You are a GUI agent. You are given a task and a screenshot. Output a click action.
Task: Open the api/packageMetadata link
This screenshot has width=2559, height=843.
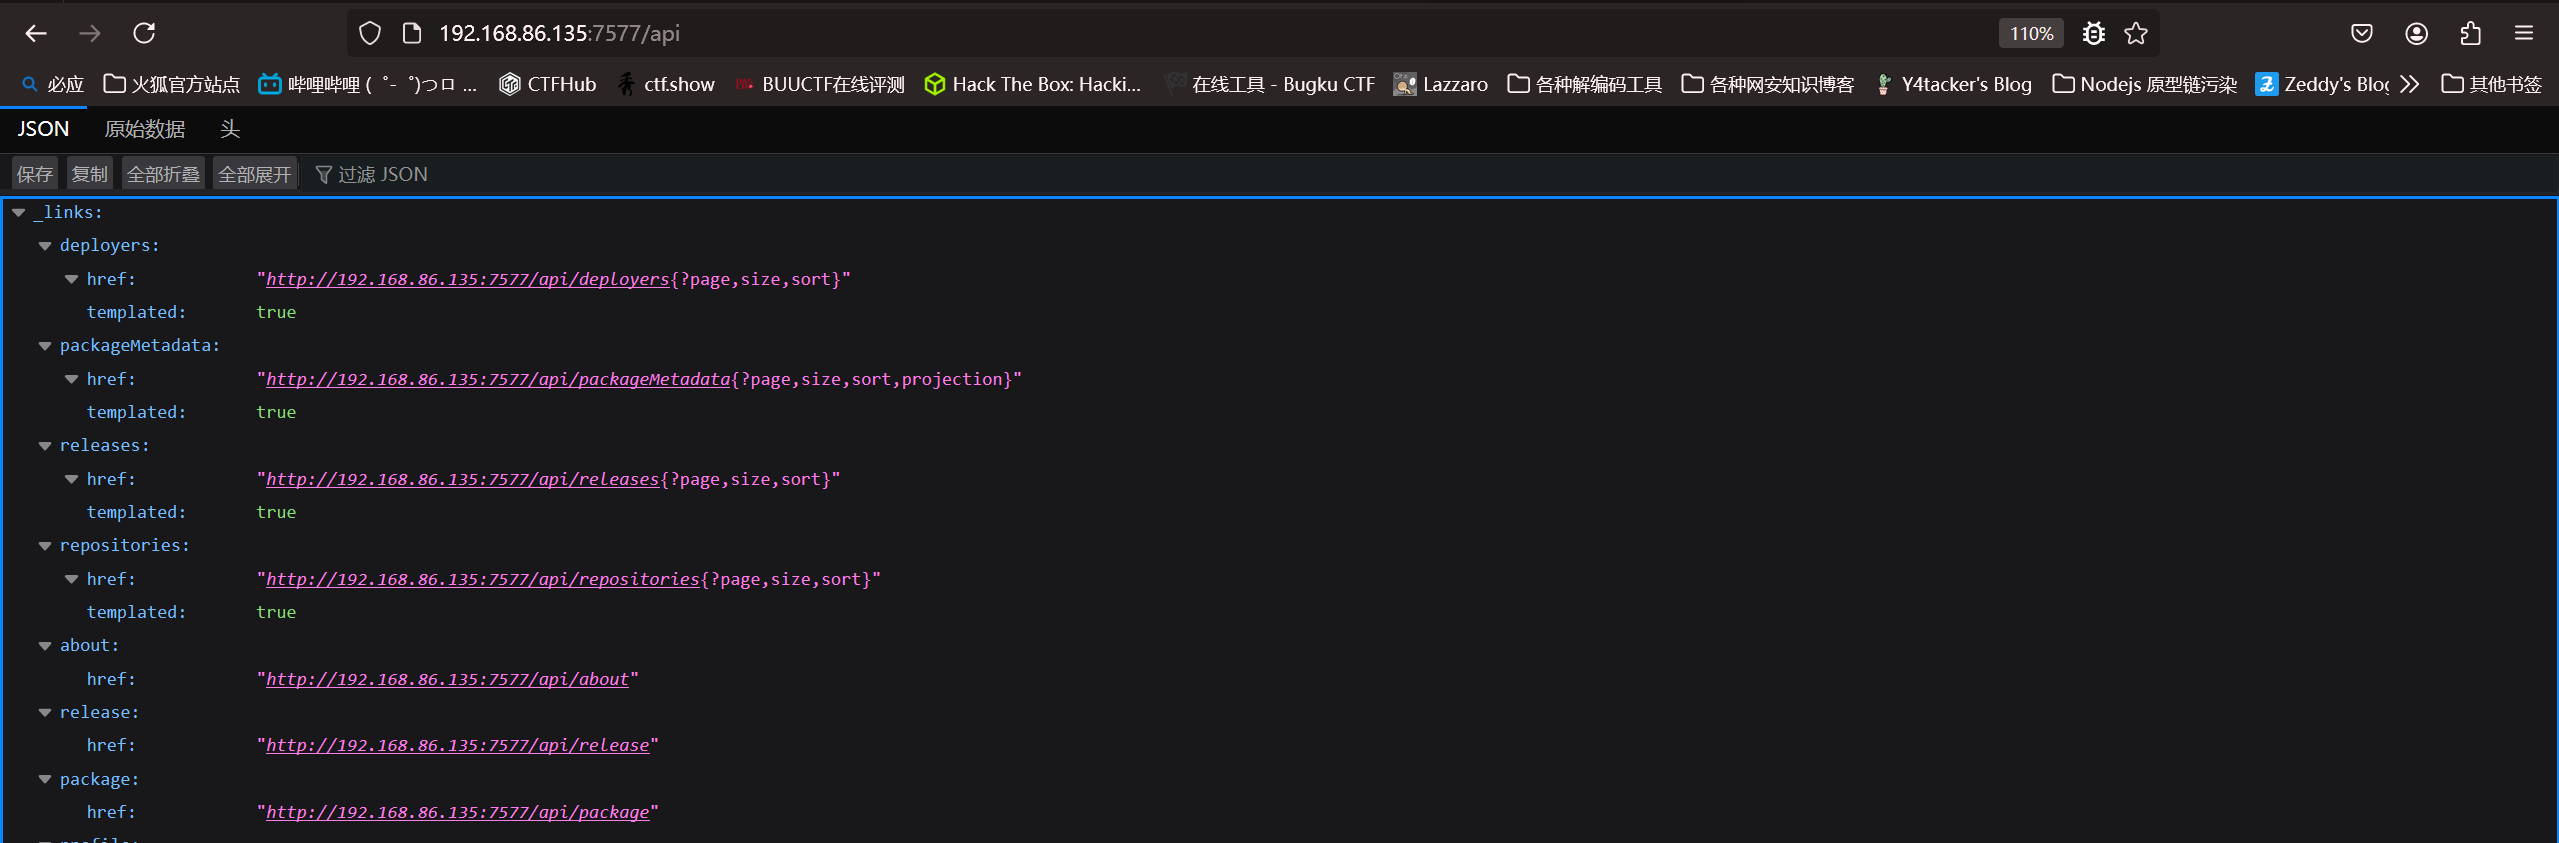pyautogui.click(x=498, y=379)
